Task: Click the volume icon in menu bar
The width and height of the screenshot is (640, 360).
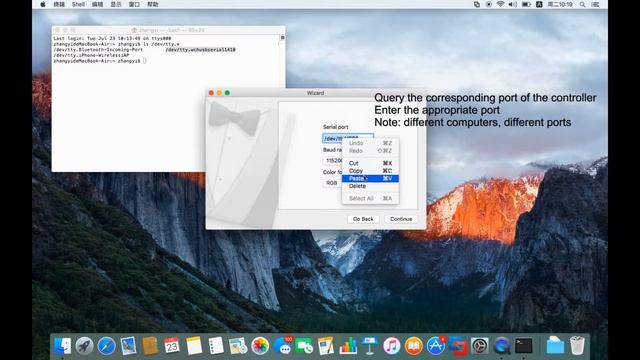Action: [x=513, y=4]
